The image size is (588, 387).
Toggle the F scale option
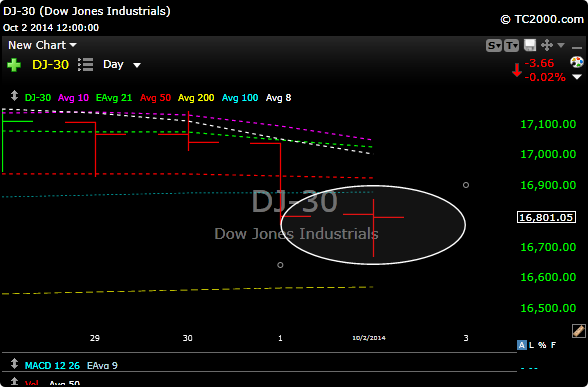554,345
